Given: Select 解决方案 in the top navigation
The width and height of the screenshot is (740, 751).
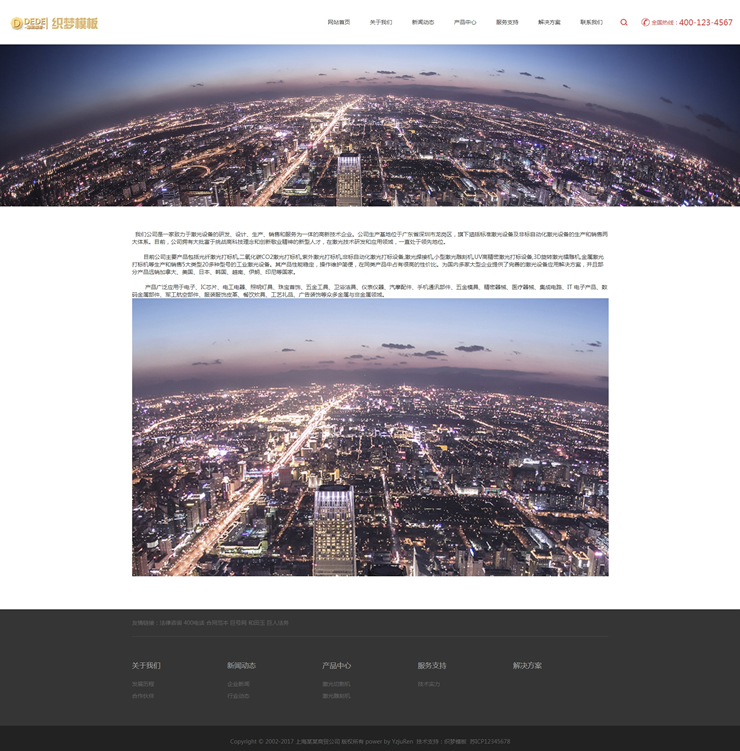Looking at the screenshot, I should 549,22.
